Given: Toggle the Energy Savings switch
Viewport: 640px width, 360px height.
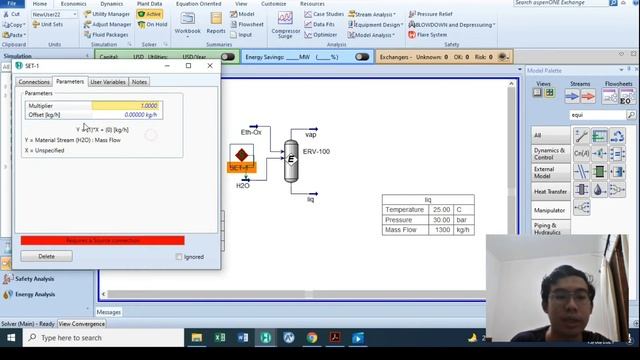Looking at the screenshot, I should [362, 57].
